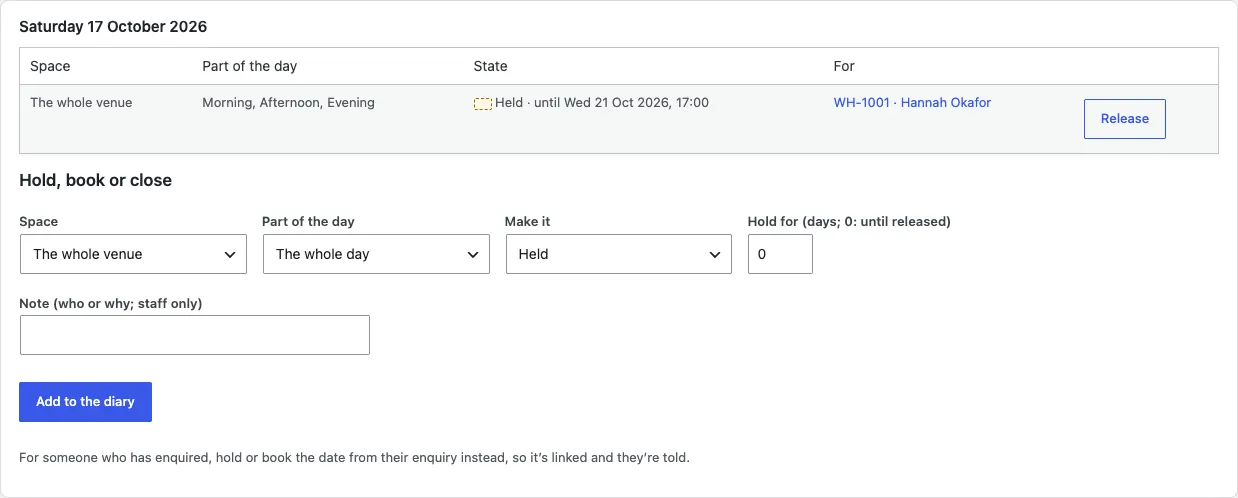Click the State column header
The image size is (1238, 498).
(490, 66)
